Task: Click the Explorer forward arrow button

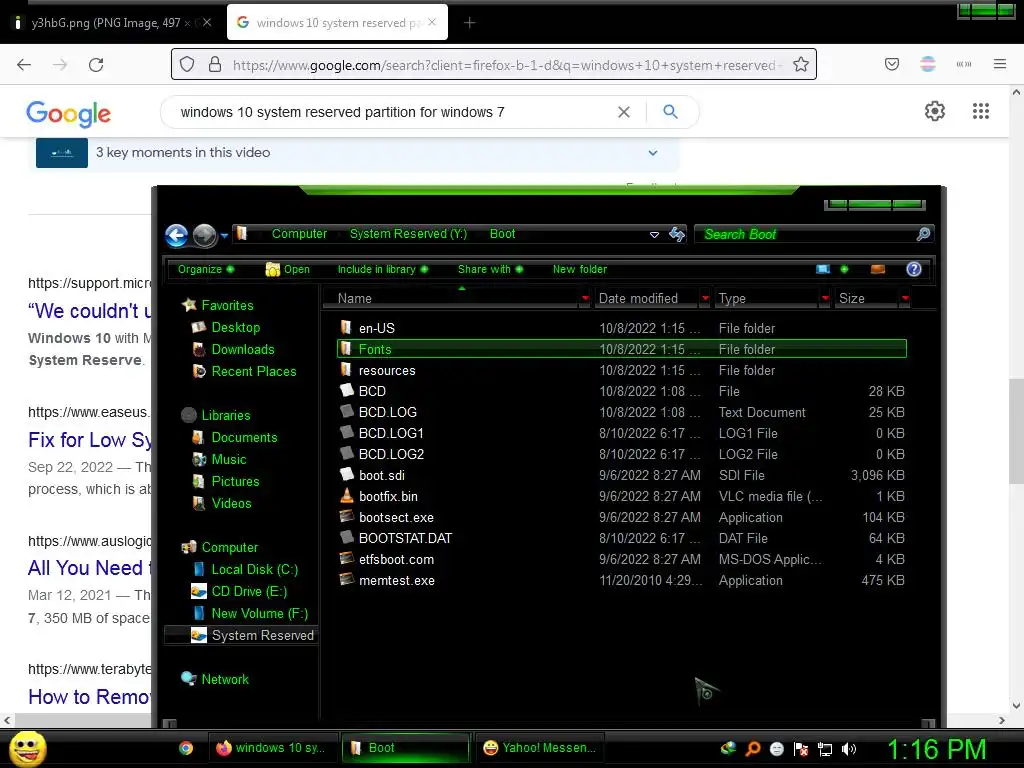Action: [204, 235]
